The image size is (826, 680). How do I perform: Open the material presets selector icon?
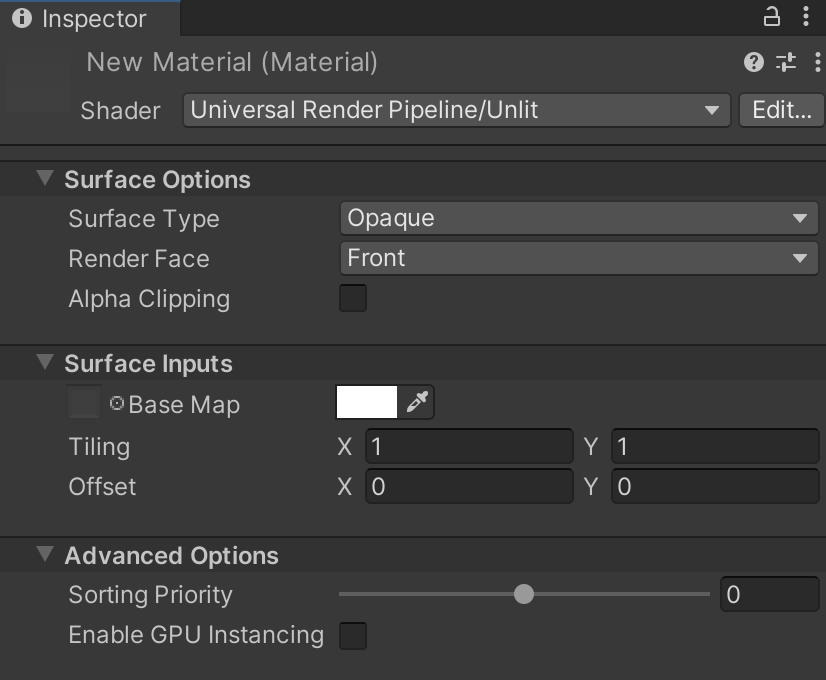tap(786, 62)
